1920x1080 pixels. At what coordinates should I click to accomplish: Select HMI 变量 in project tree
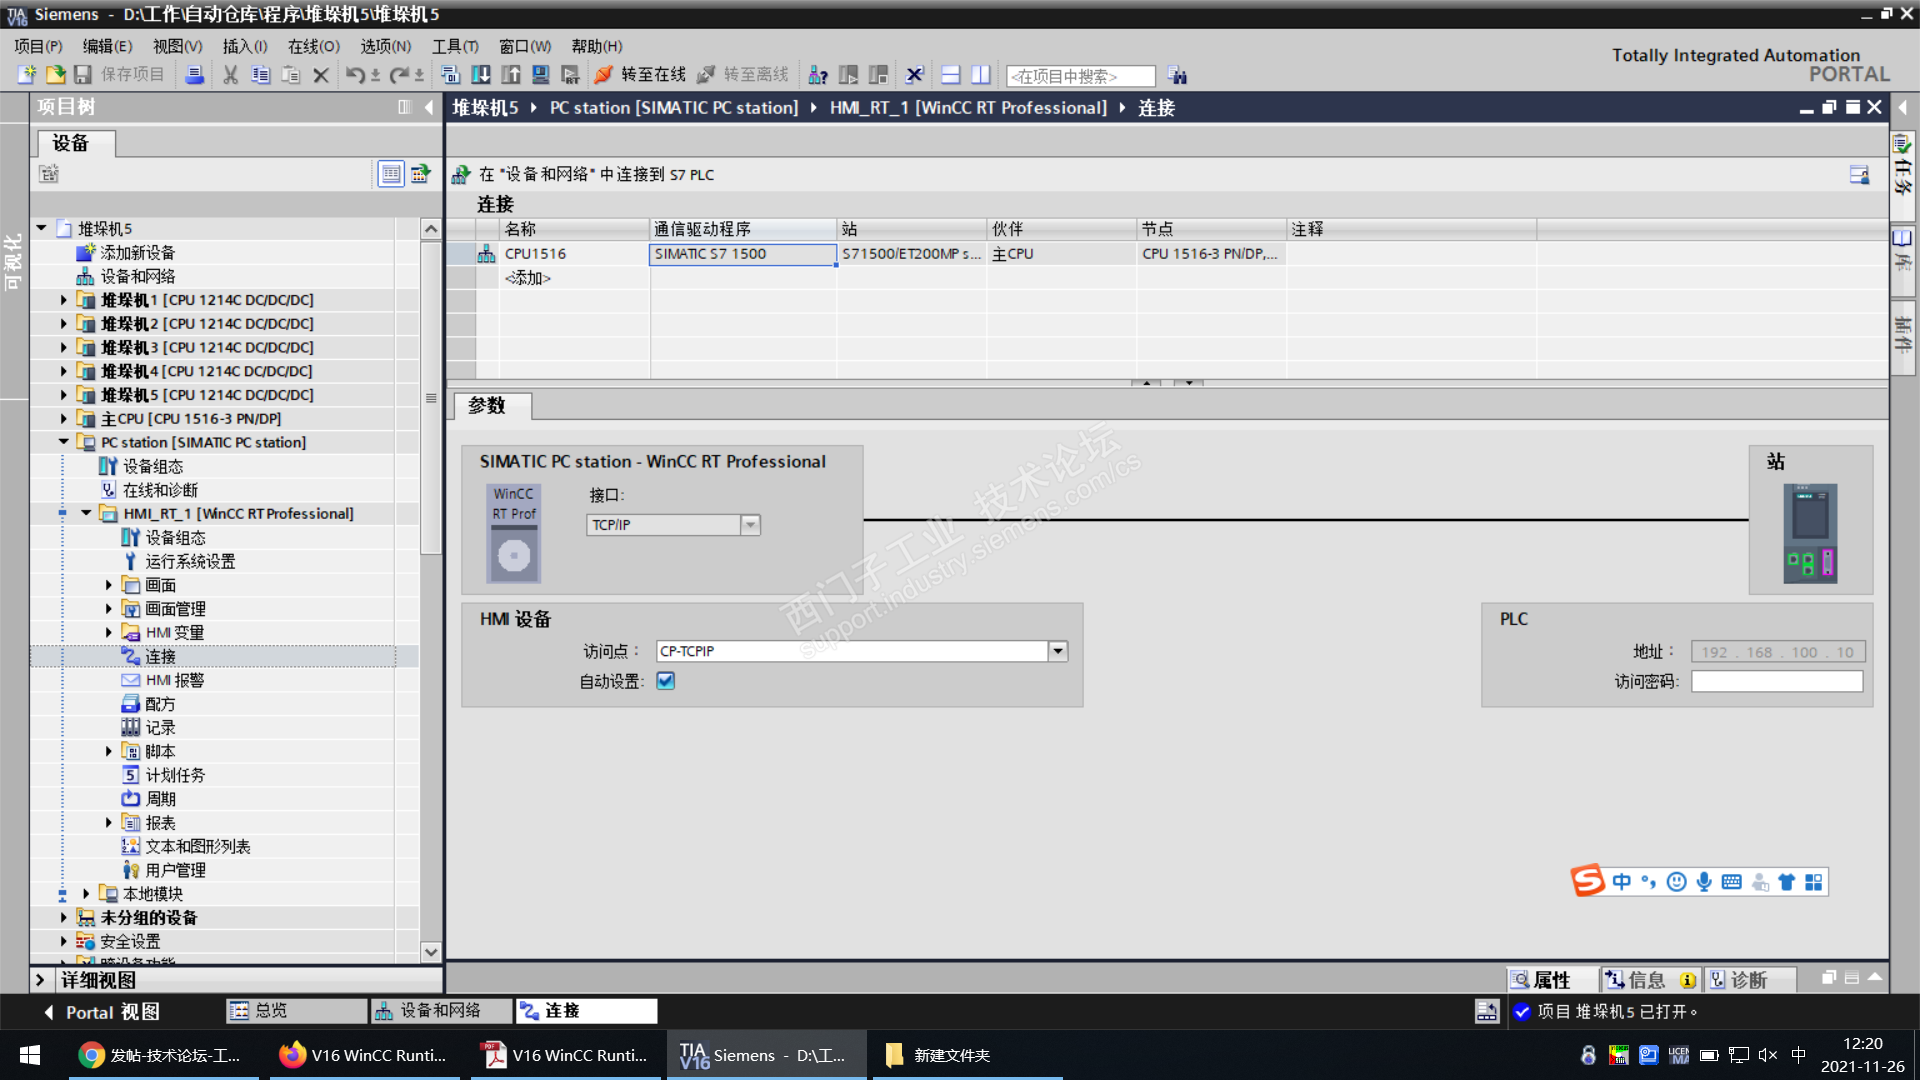point(175,633)
